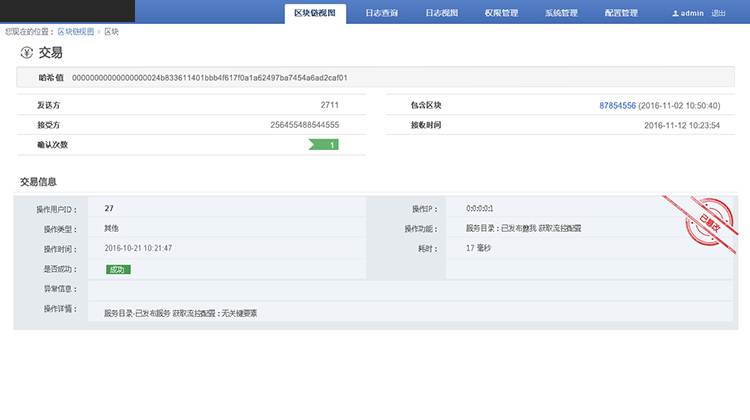This screenshot has width=750, height=420.
Task: Click the 发送方 label
Action: 49,105
